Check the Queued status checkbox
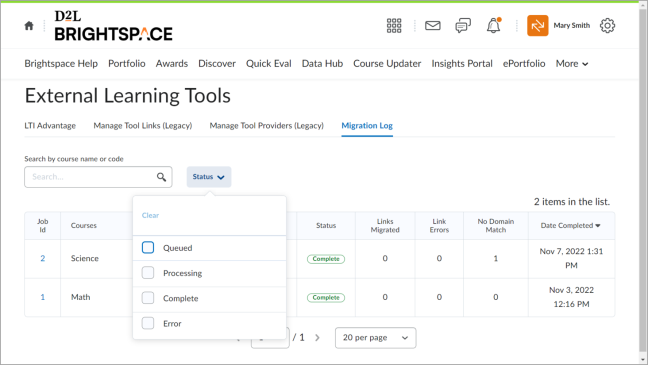This screenshot has height=365, width=648. coord(148,248)
